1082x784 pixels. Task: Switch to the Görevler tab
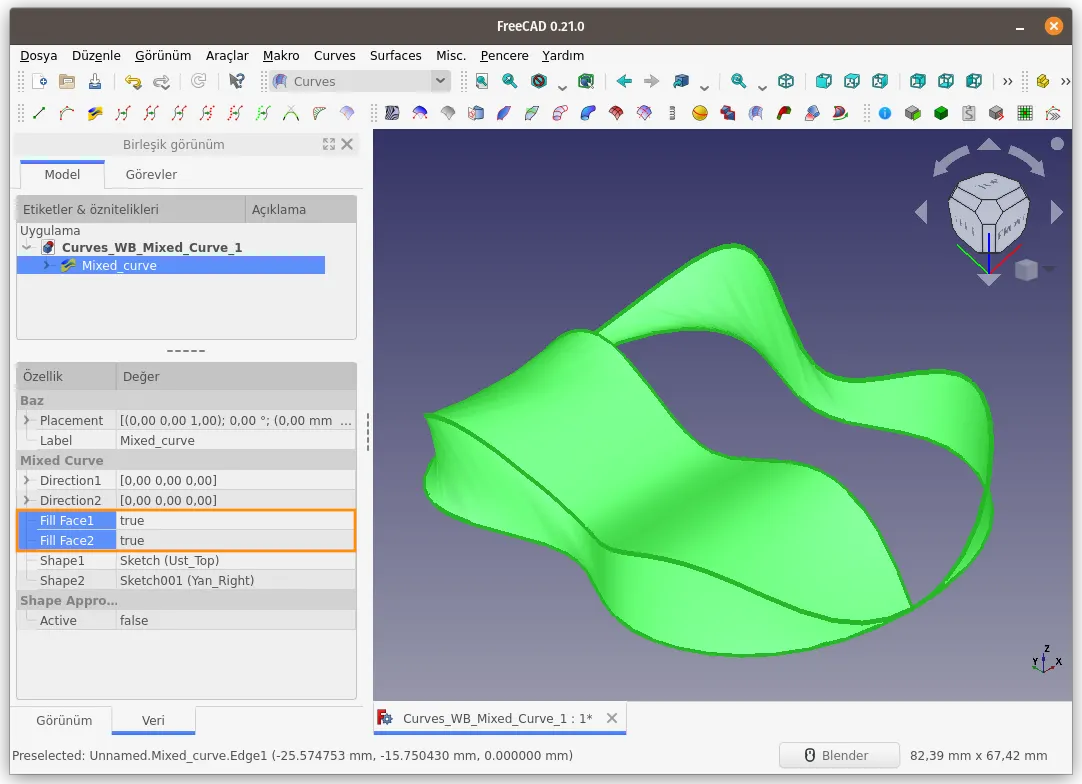click(151, 175)
